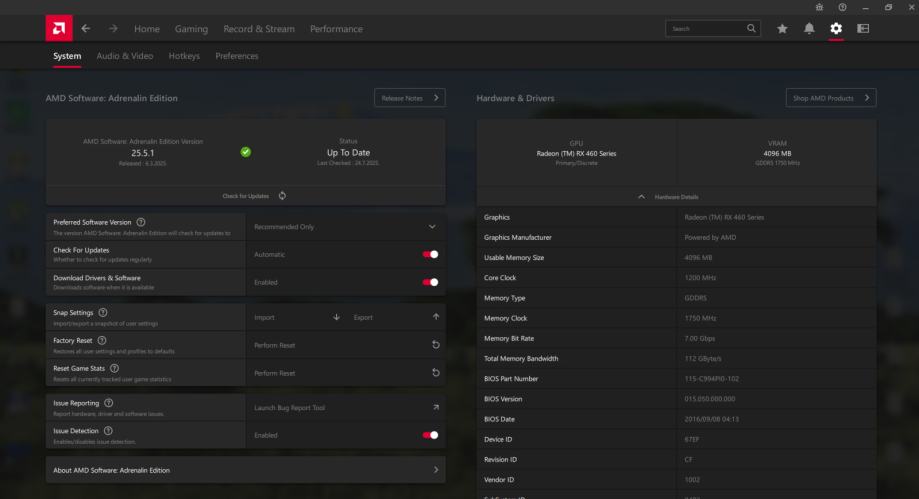Click the bug report icon in title bar
This screenshot has width=919, height=499.
pyautogui.click(x=819, y=7)
